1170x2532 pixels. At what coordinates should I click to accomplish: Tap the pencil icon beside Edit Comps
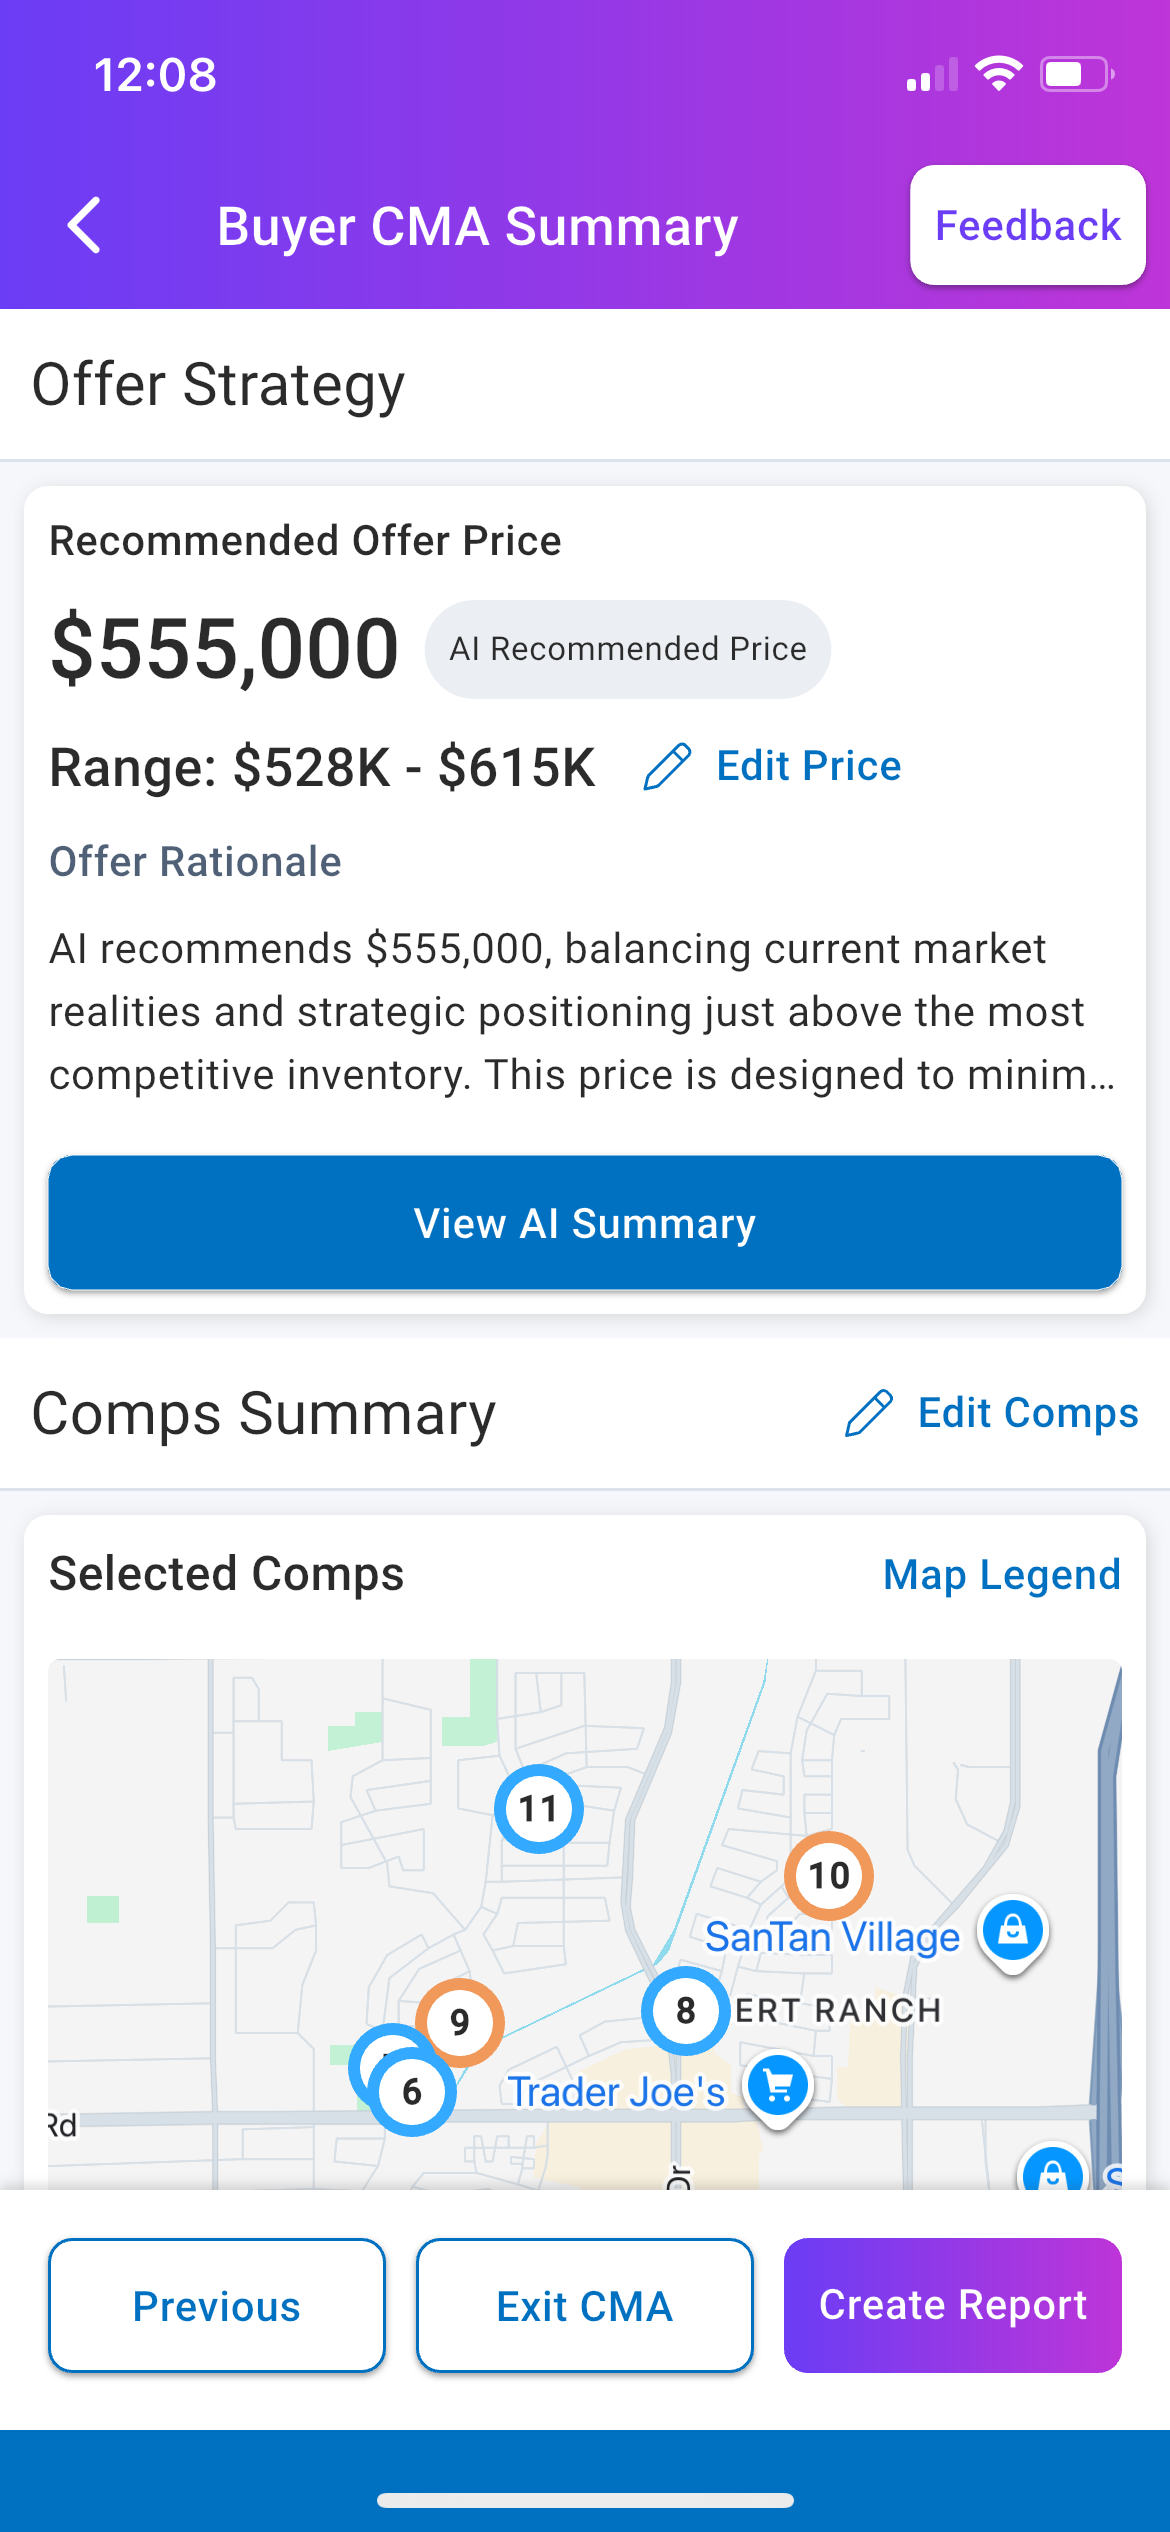point(868,1413)
